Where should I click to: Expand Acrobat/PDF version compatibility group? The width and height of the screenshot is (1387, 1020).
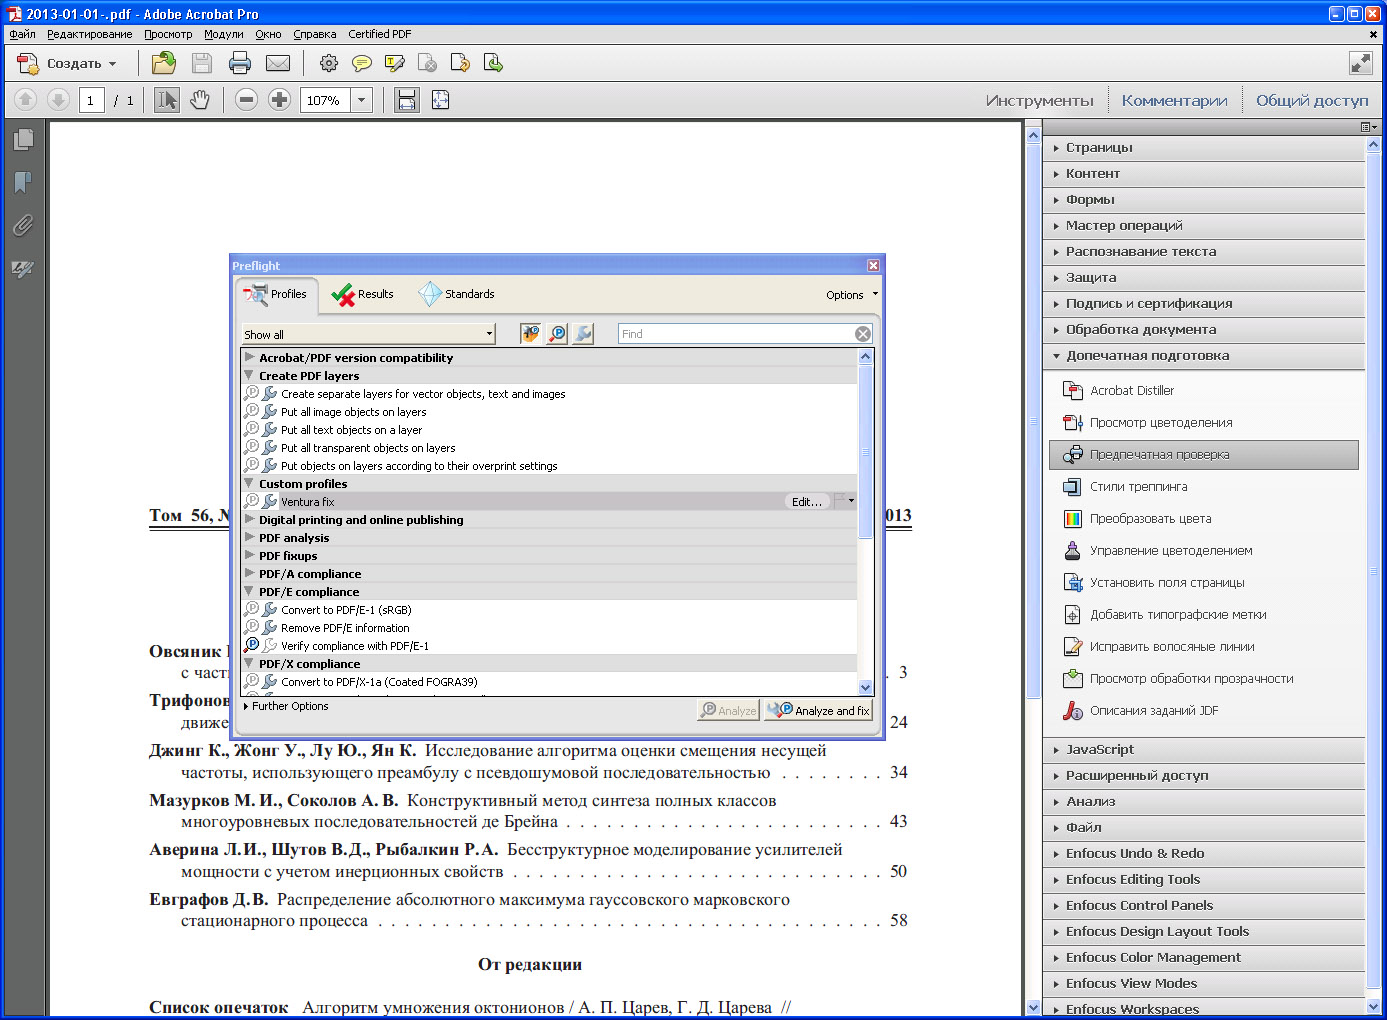coord(250,357)
